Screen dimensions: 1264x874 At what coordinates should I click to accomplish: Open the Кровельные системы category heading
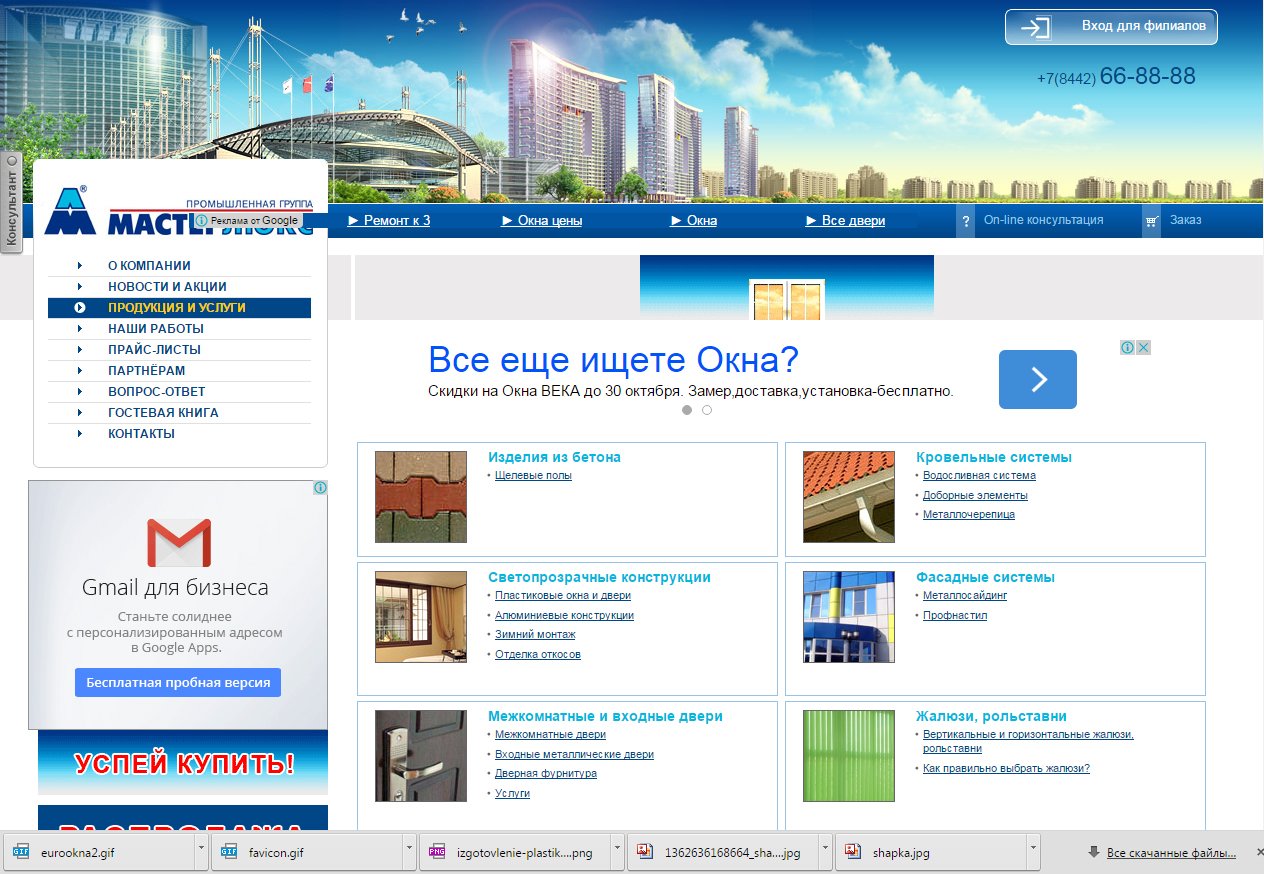coord(994,457)
